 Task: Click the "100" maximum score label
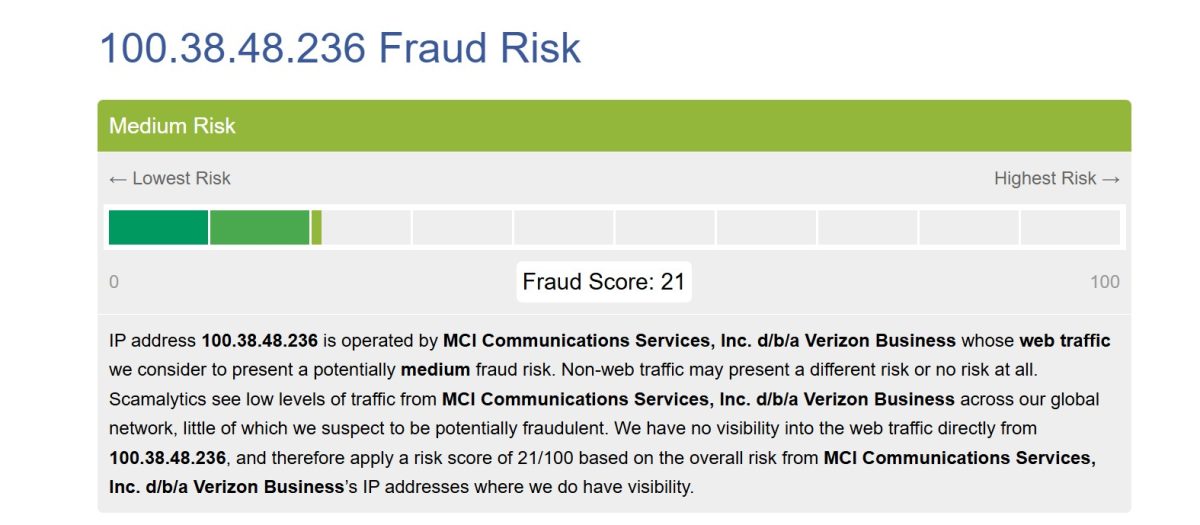[x=1104, y=282]
